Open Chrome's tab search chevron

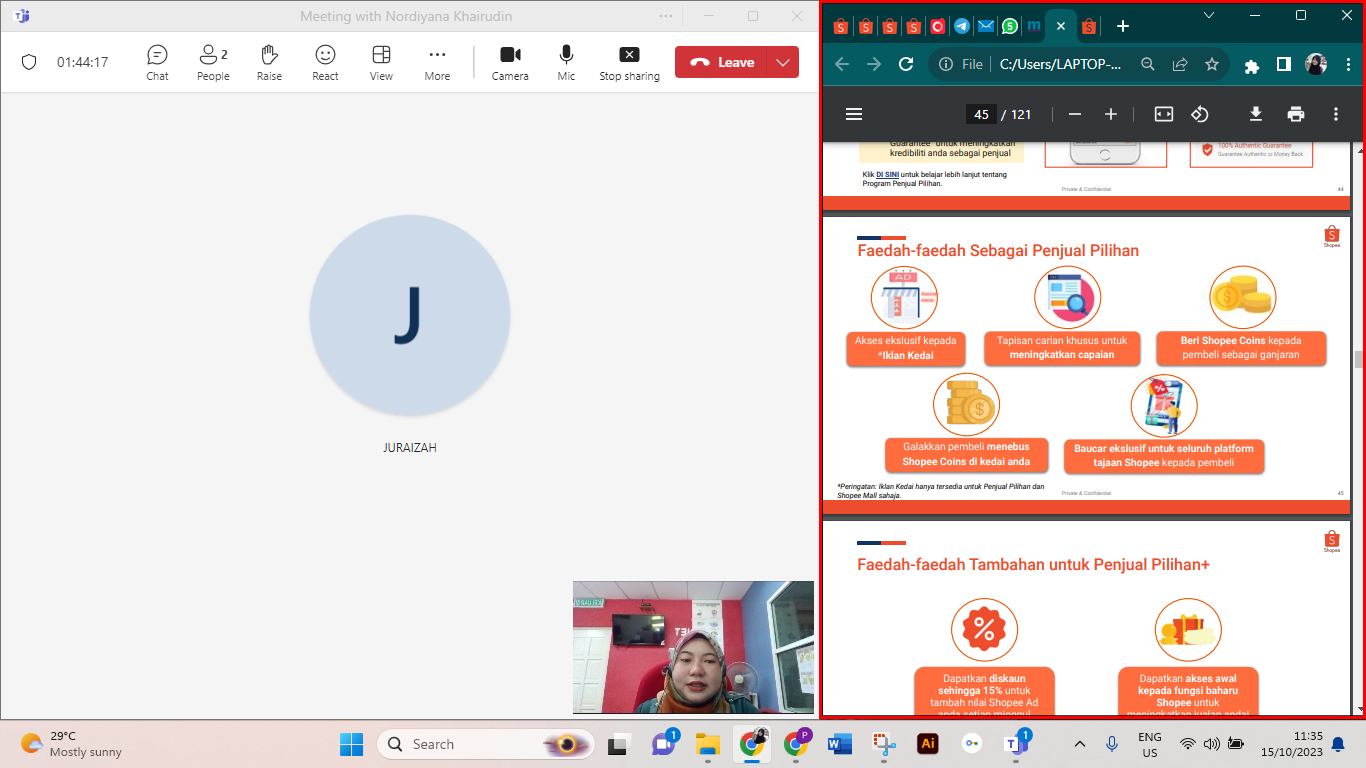click(1209, 15)
